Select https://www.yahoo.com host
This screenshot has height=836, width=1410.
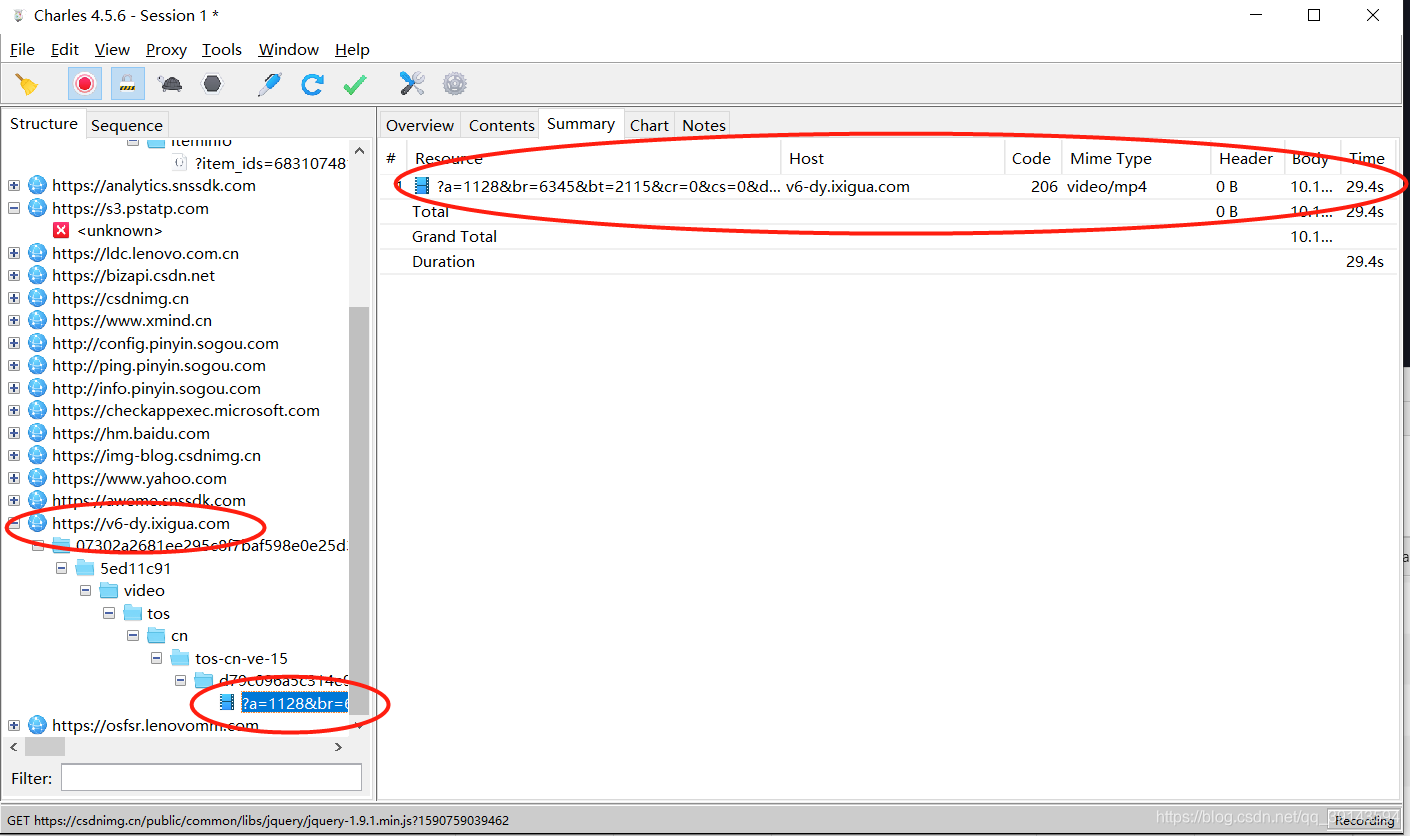click(x=139, y=478)
